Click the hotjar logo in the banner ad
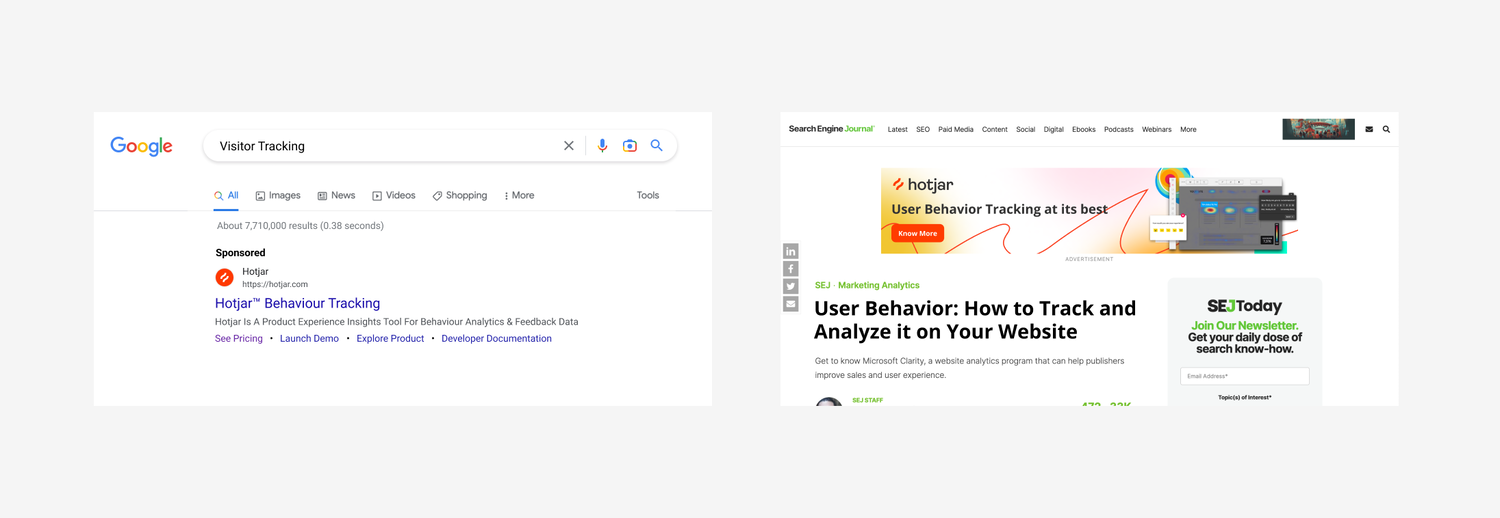The width and height of the screenshot is (1500, 518). click(x=923, y=185)
